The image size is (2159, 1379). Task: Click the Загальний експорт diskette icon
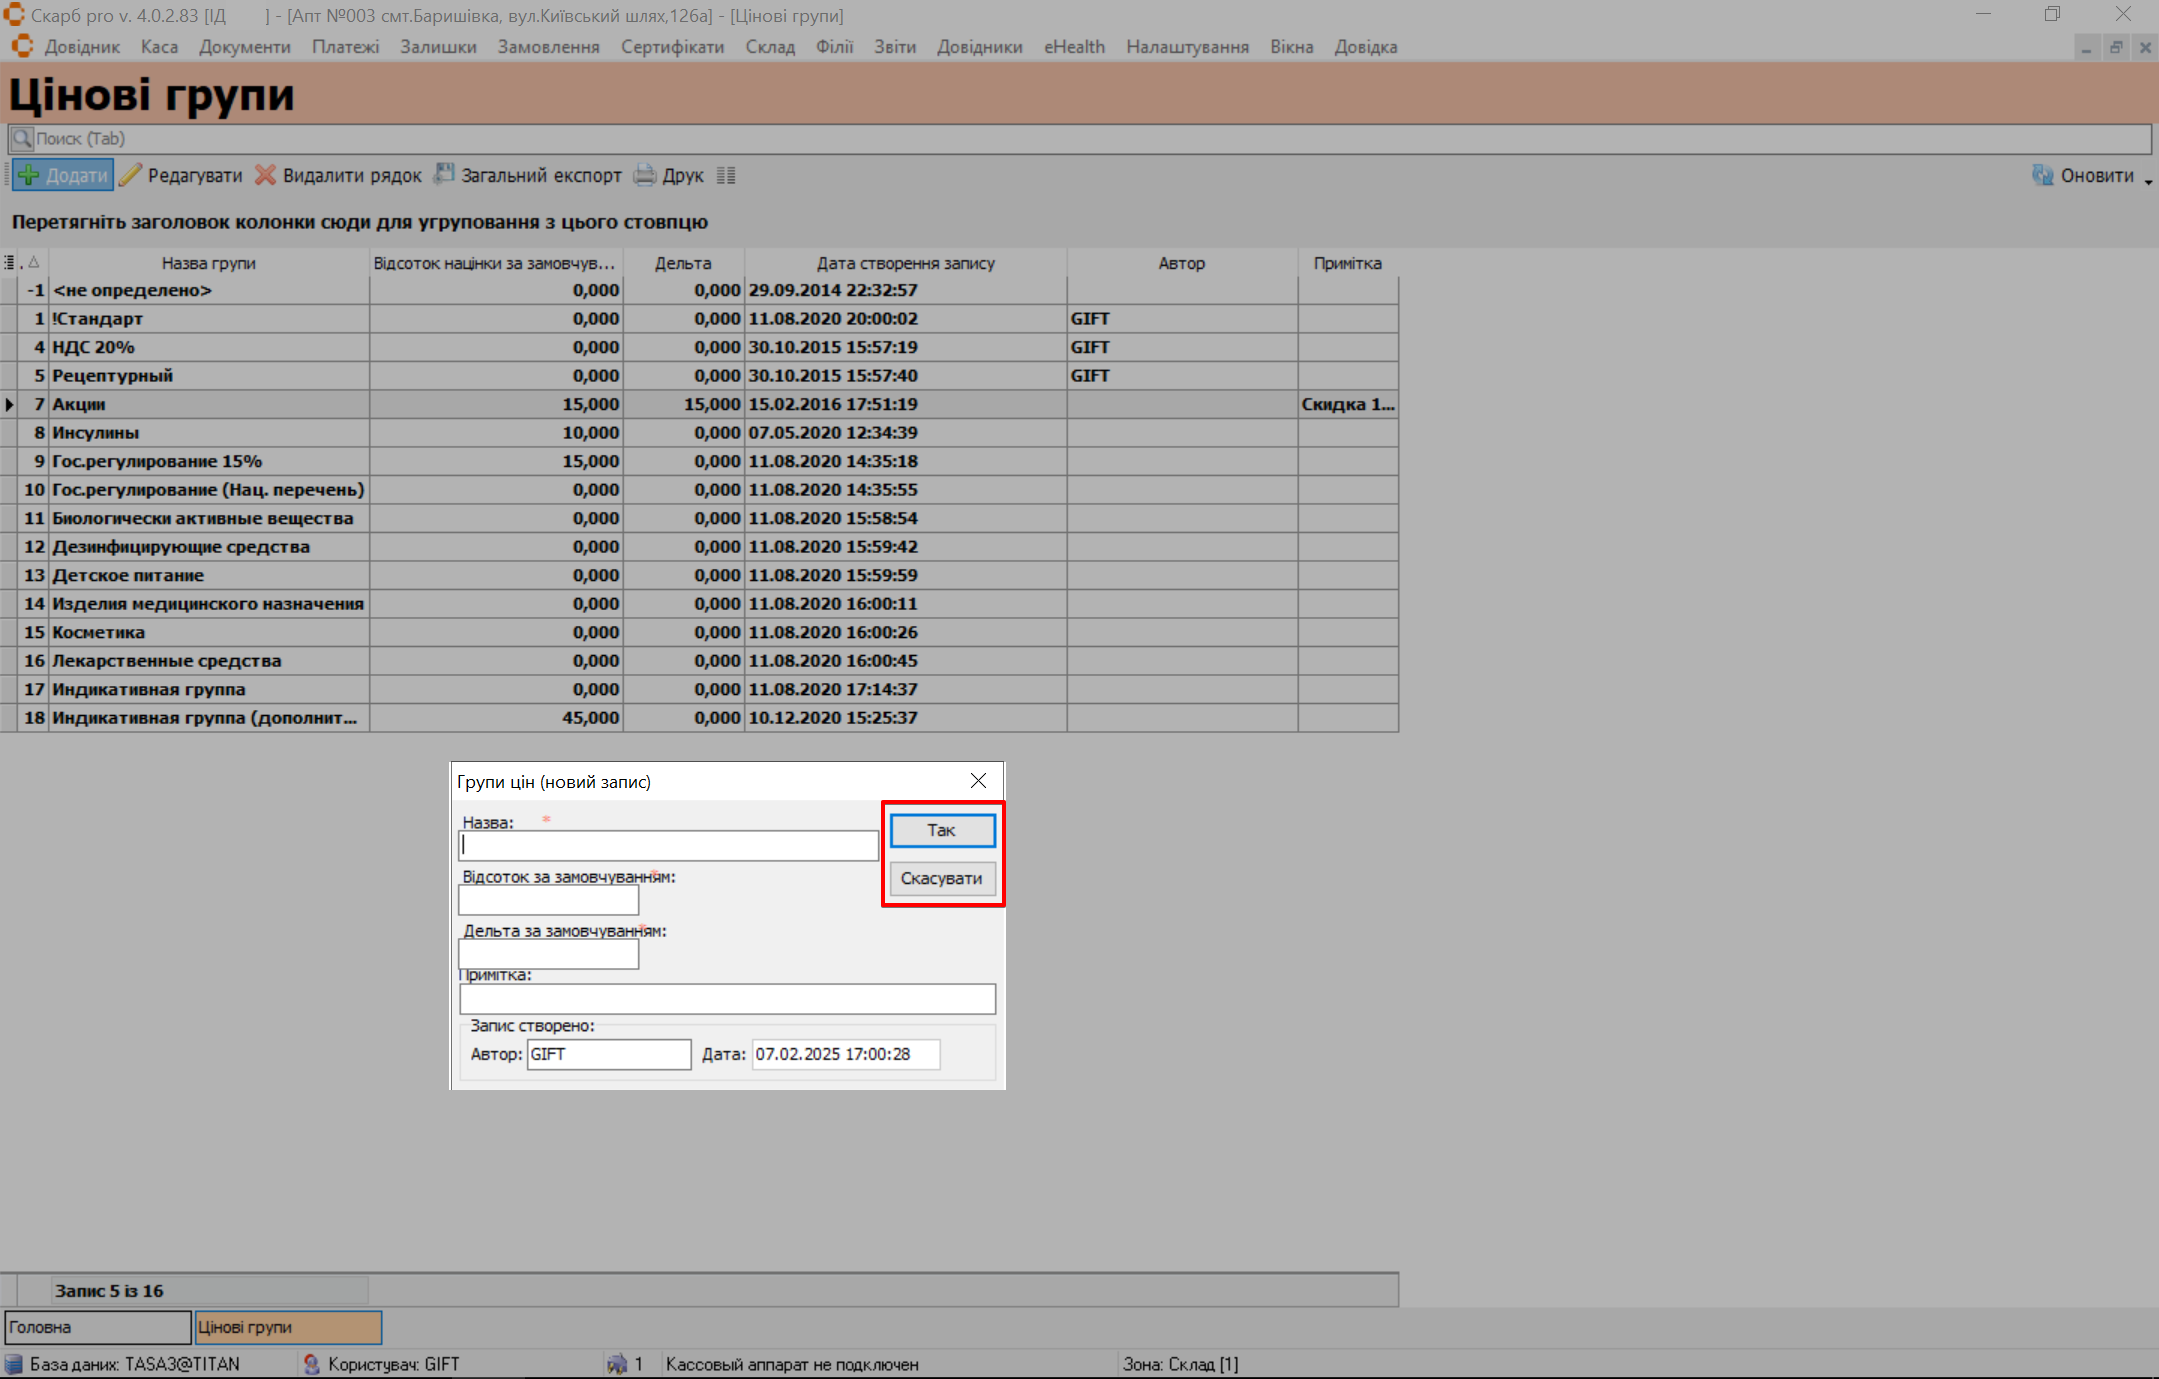[444, 175]
